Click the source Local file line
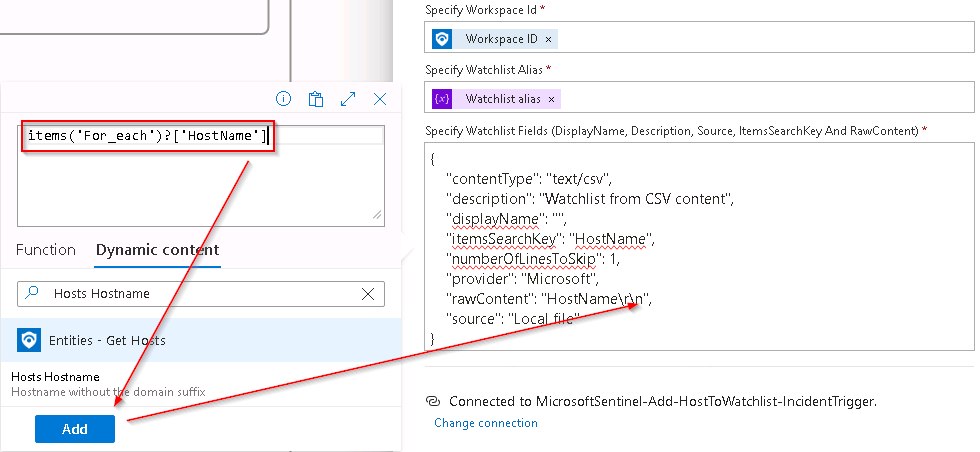Viewport: 980px width, 452px height. (x=513, y=319)
